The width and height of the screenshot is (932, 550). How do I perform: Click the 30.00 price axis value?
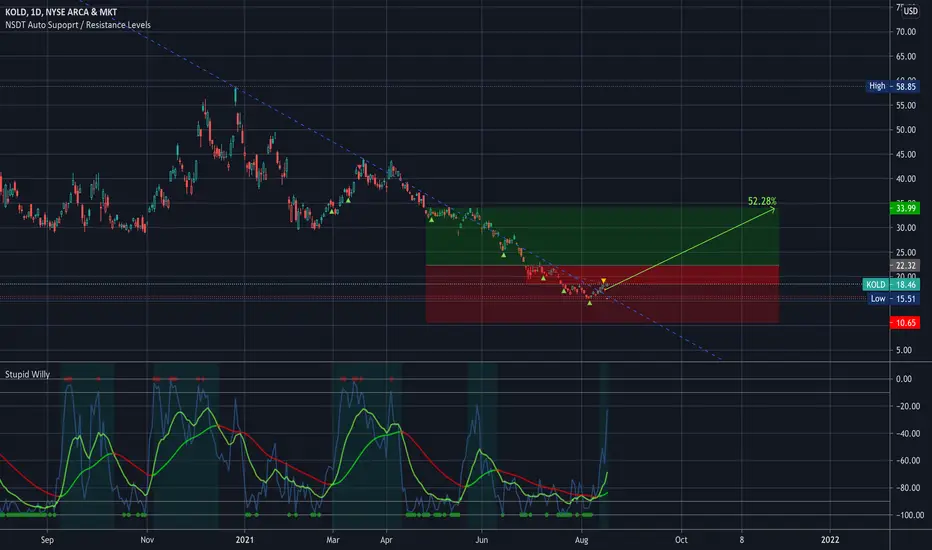(x=906, y=228)
